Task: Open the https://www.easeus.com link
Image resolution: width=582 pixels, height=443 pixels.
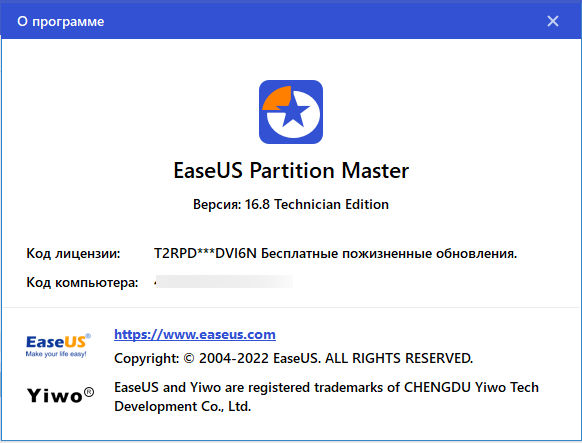Action: pyautogui.click(x=195, y=334)
